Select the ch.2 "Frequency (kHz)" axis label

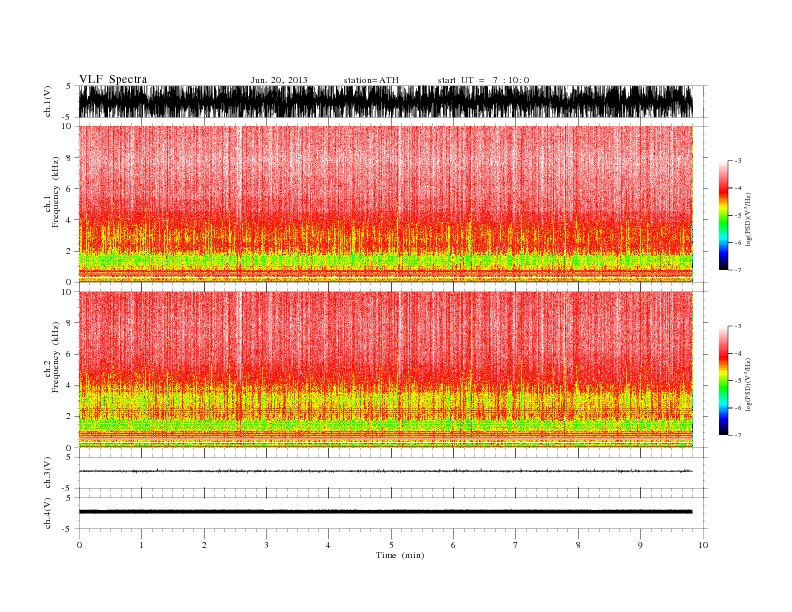(x=55, y=357)
